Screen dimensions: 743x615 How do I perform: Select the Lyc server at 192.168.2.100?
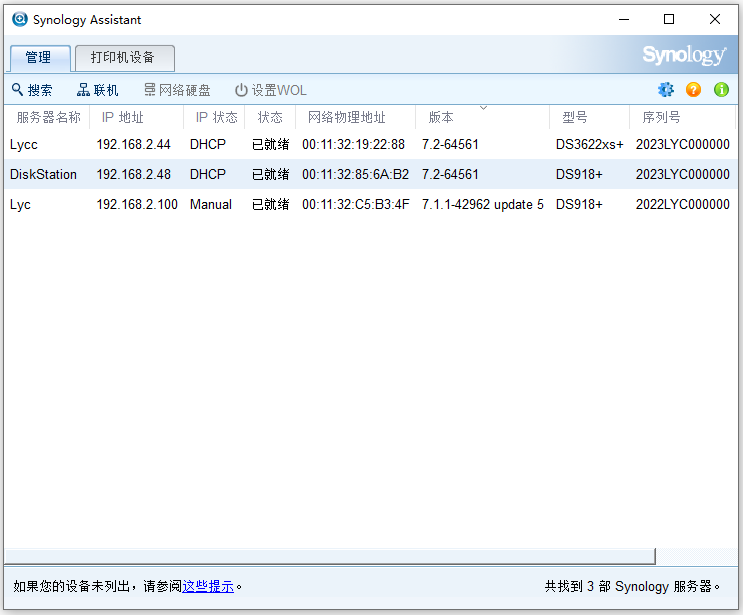click(371, 204)
